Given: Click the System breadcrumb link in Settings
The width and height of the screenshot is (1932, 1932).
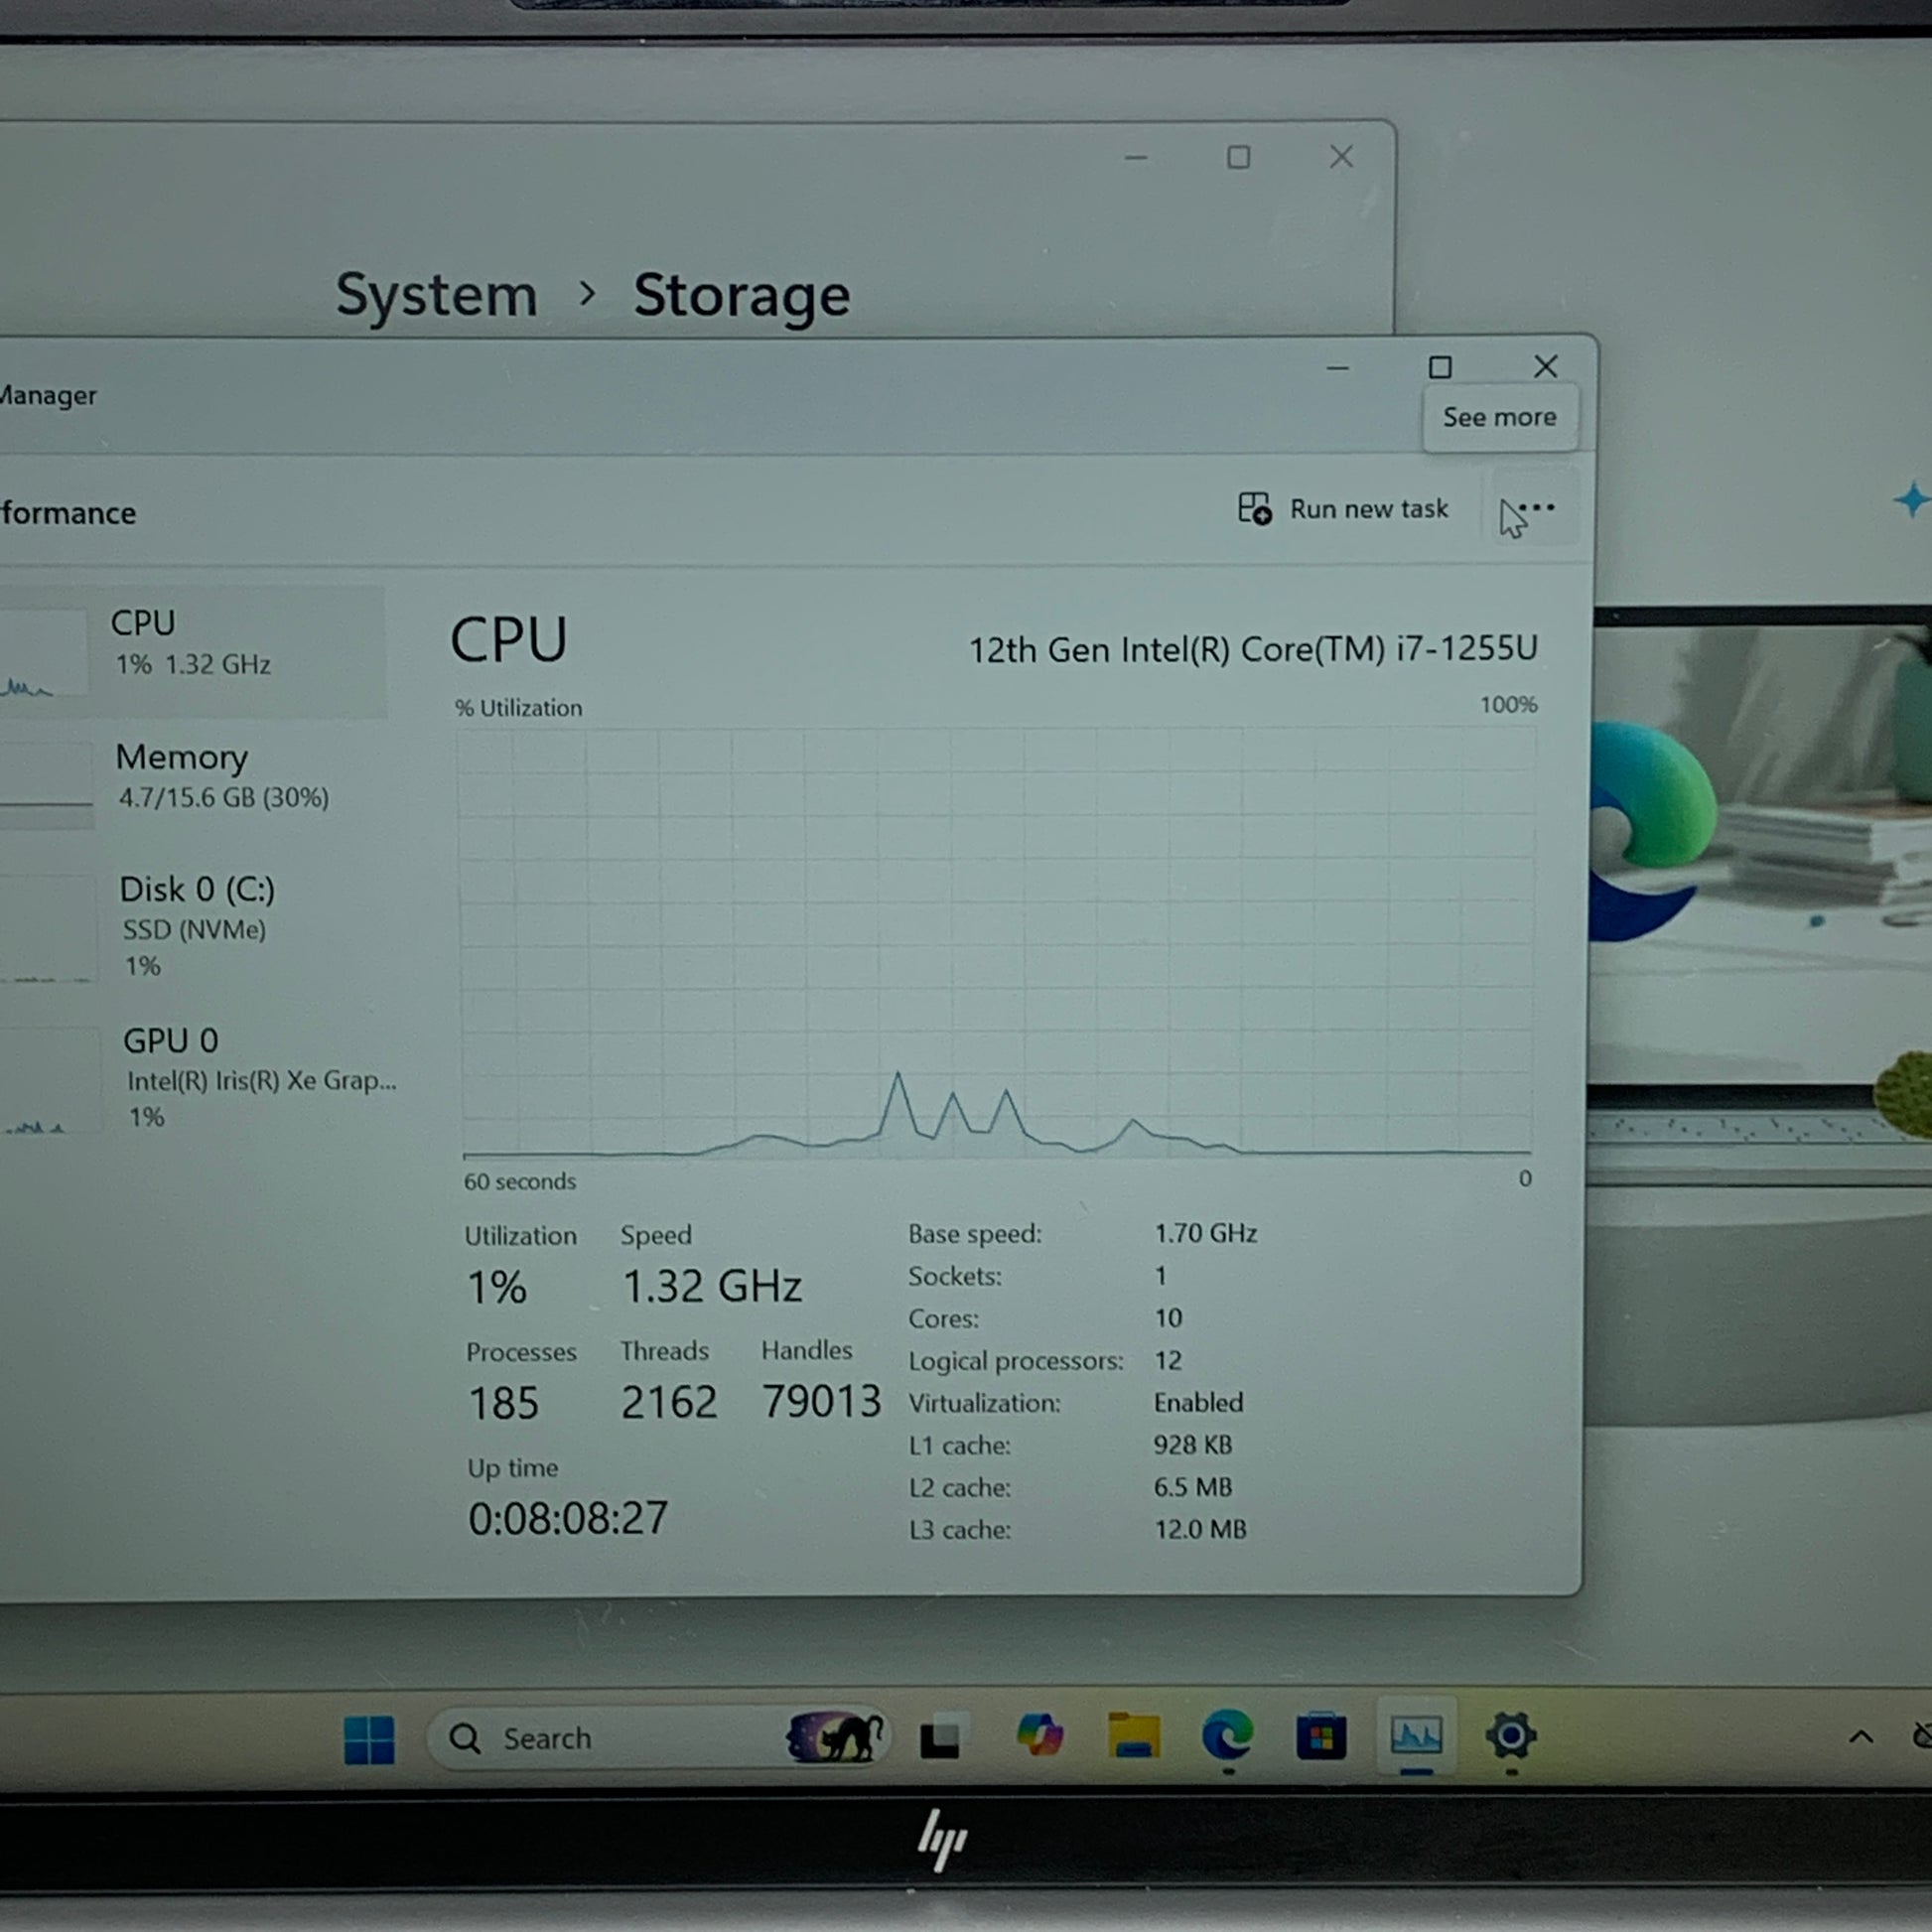Looking at the screenshot, I should click(x=436, y=295).
